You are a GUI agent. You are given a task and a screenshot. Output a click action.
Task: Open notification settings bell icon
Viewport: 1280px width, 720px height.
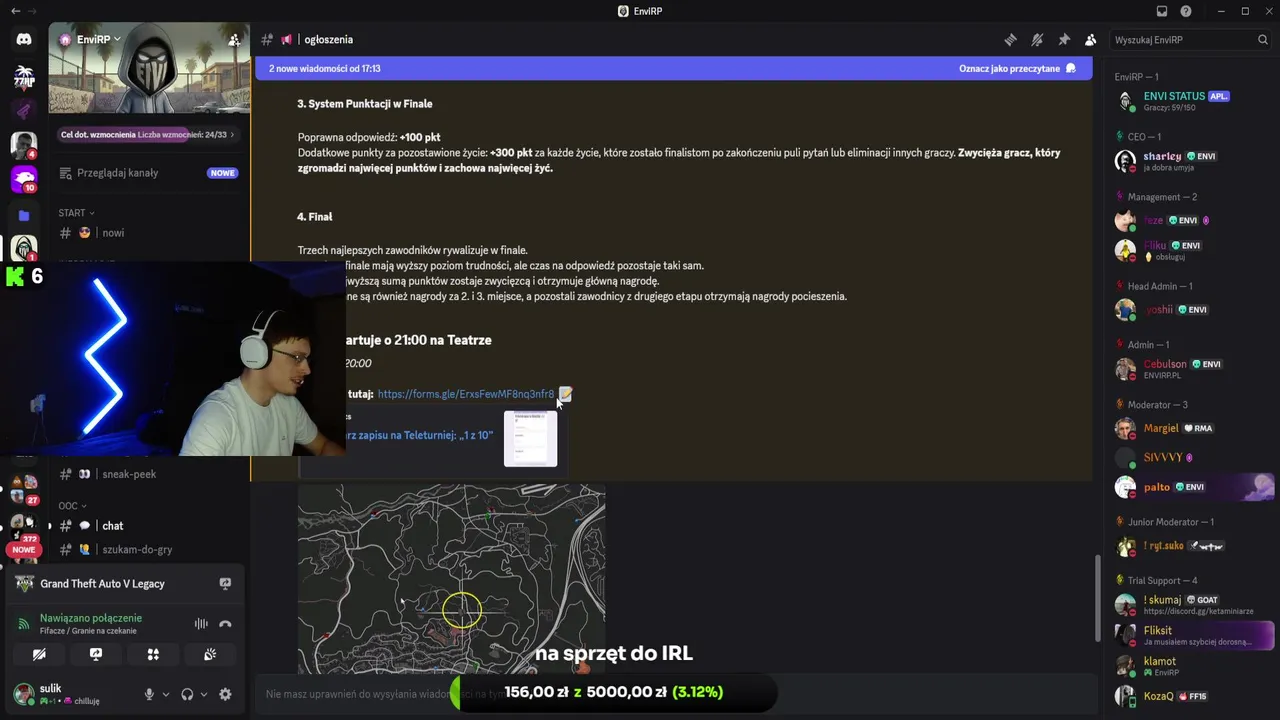pyautogui.click(x=1037, y=40)
